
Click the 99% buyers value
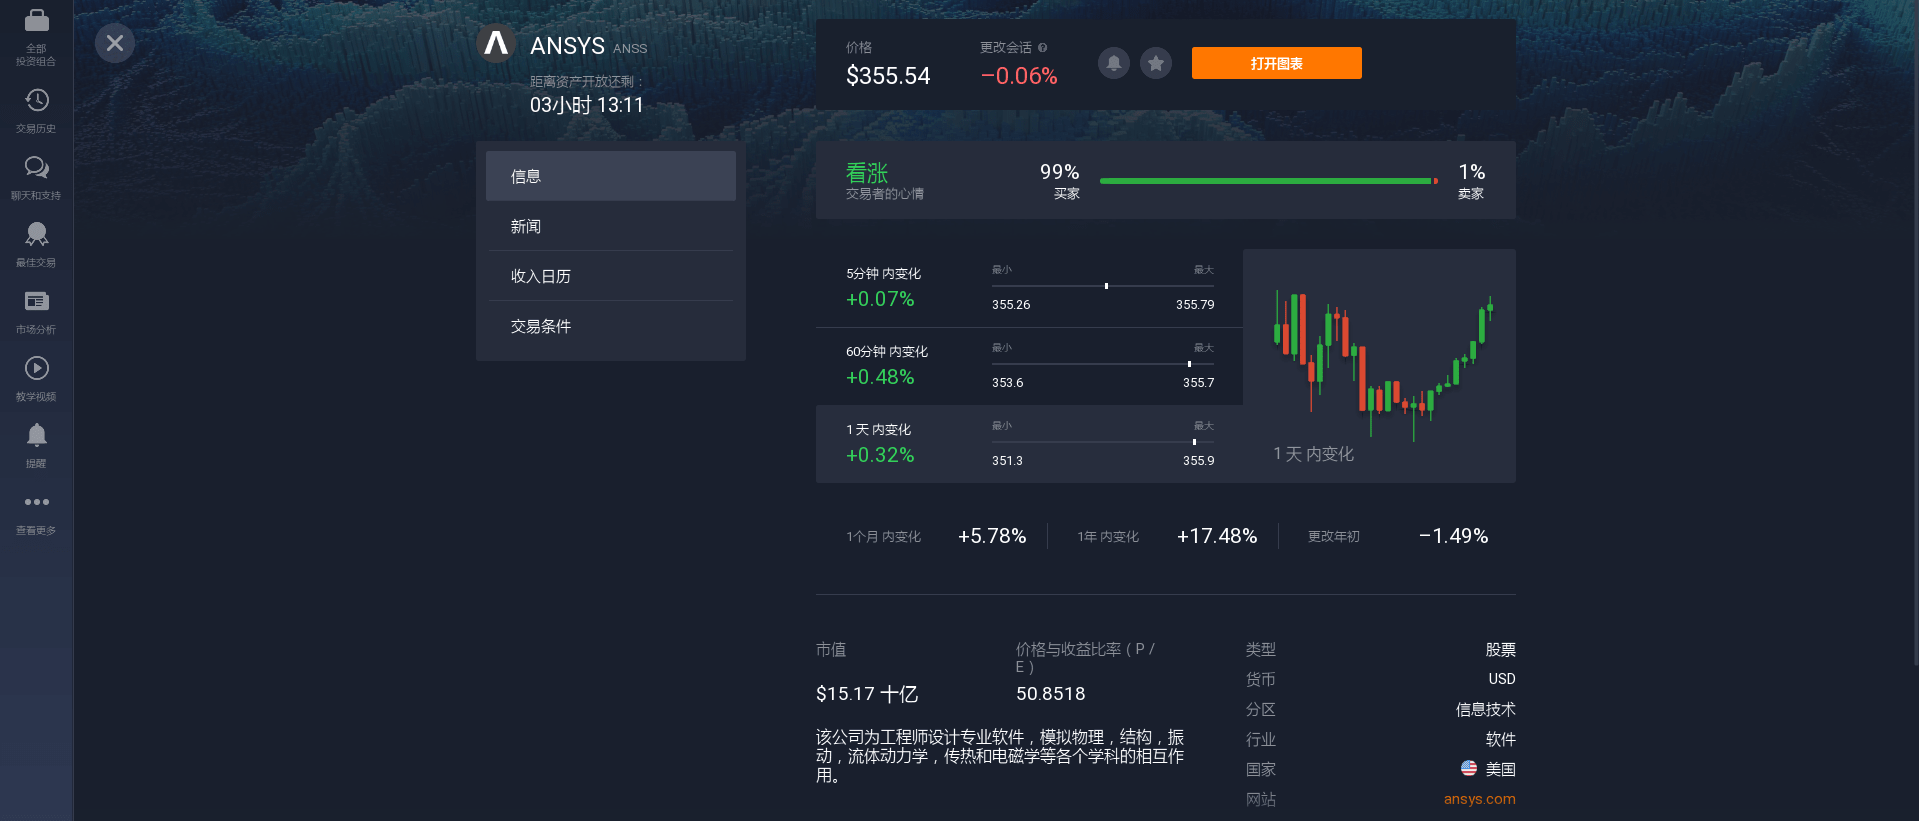click(1059, 172)
